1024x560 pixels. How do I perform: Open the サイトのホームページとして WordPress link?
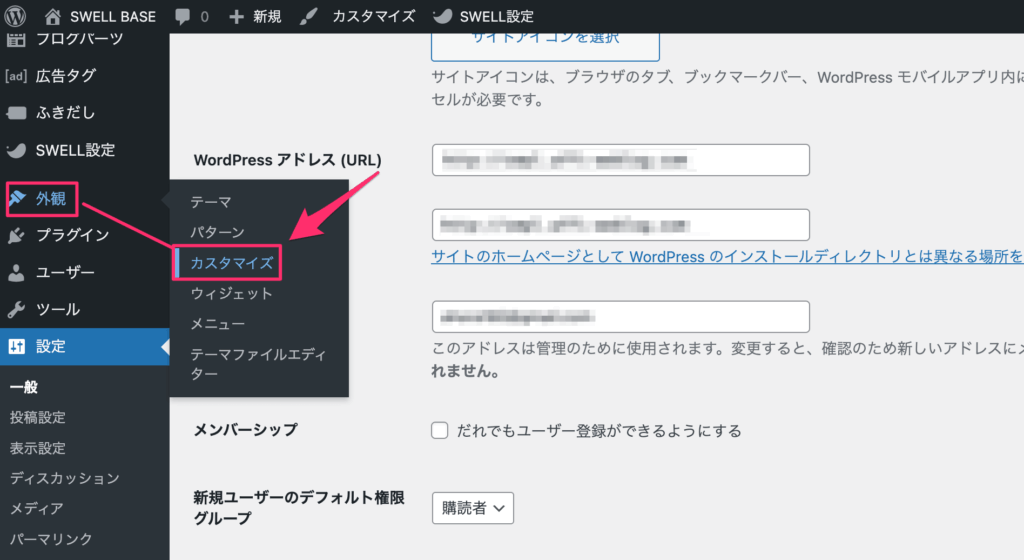727,257
